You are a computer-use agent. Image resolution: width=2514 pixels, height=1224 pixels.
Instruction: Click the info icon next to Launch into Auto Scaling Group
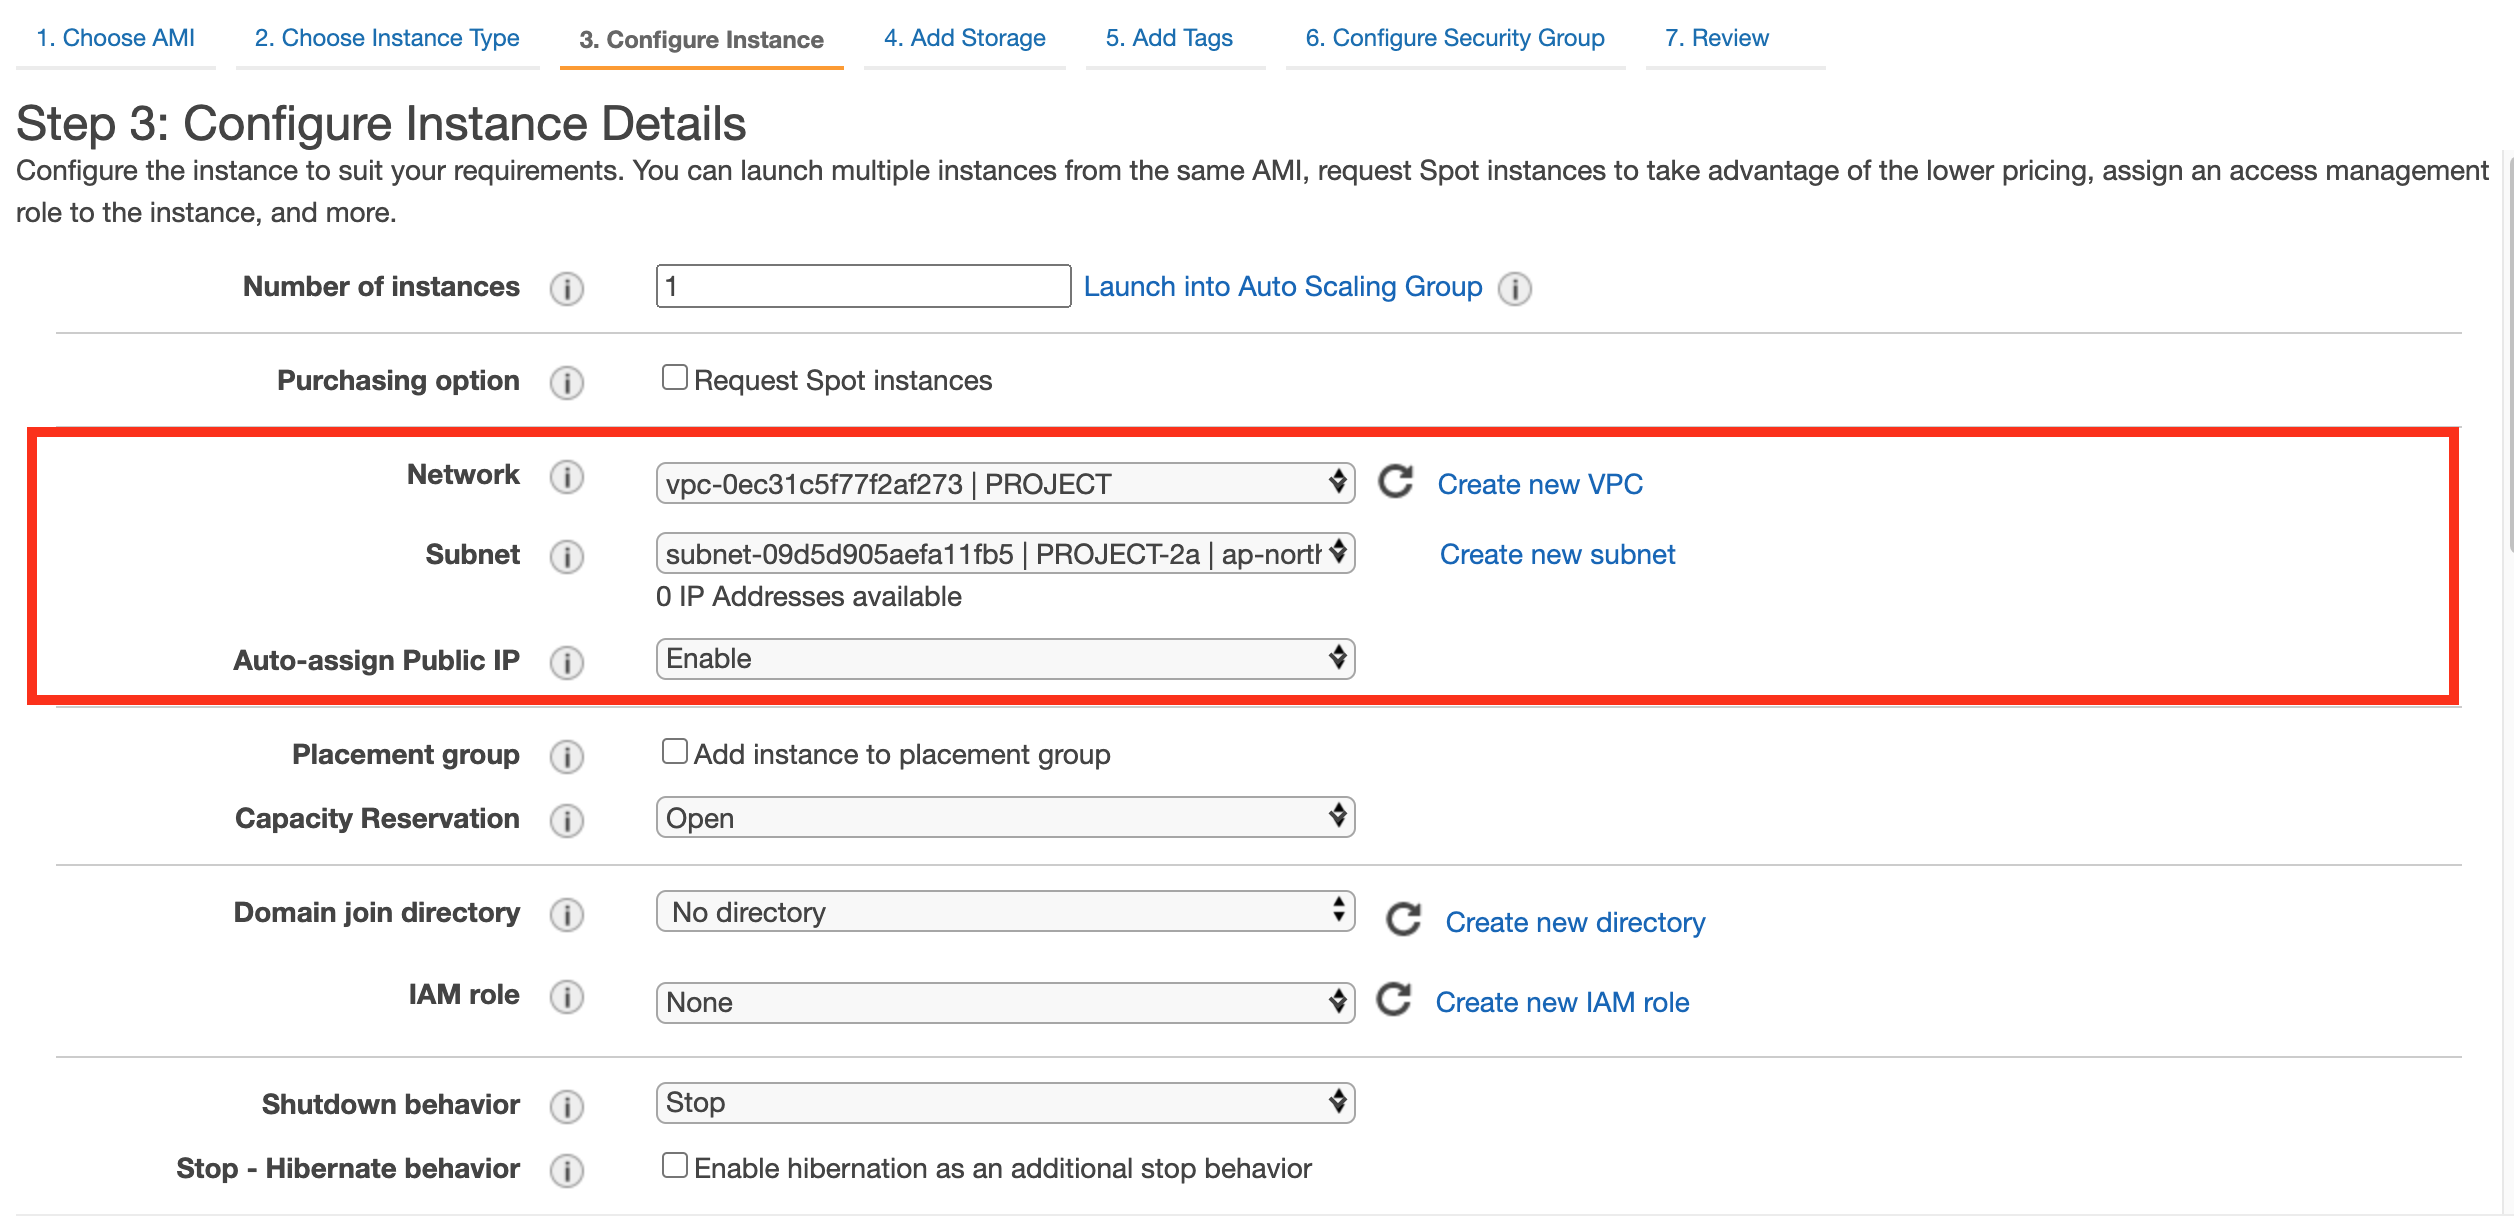pos(1514,288)
